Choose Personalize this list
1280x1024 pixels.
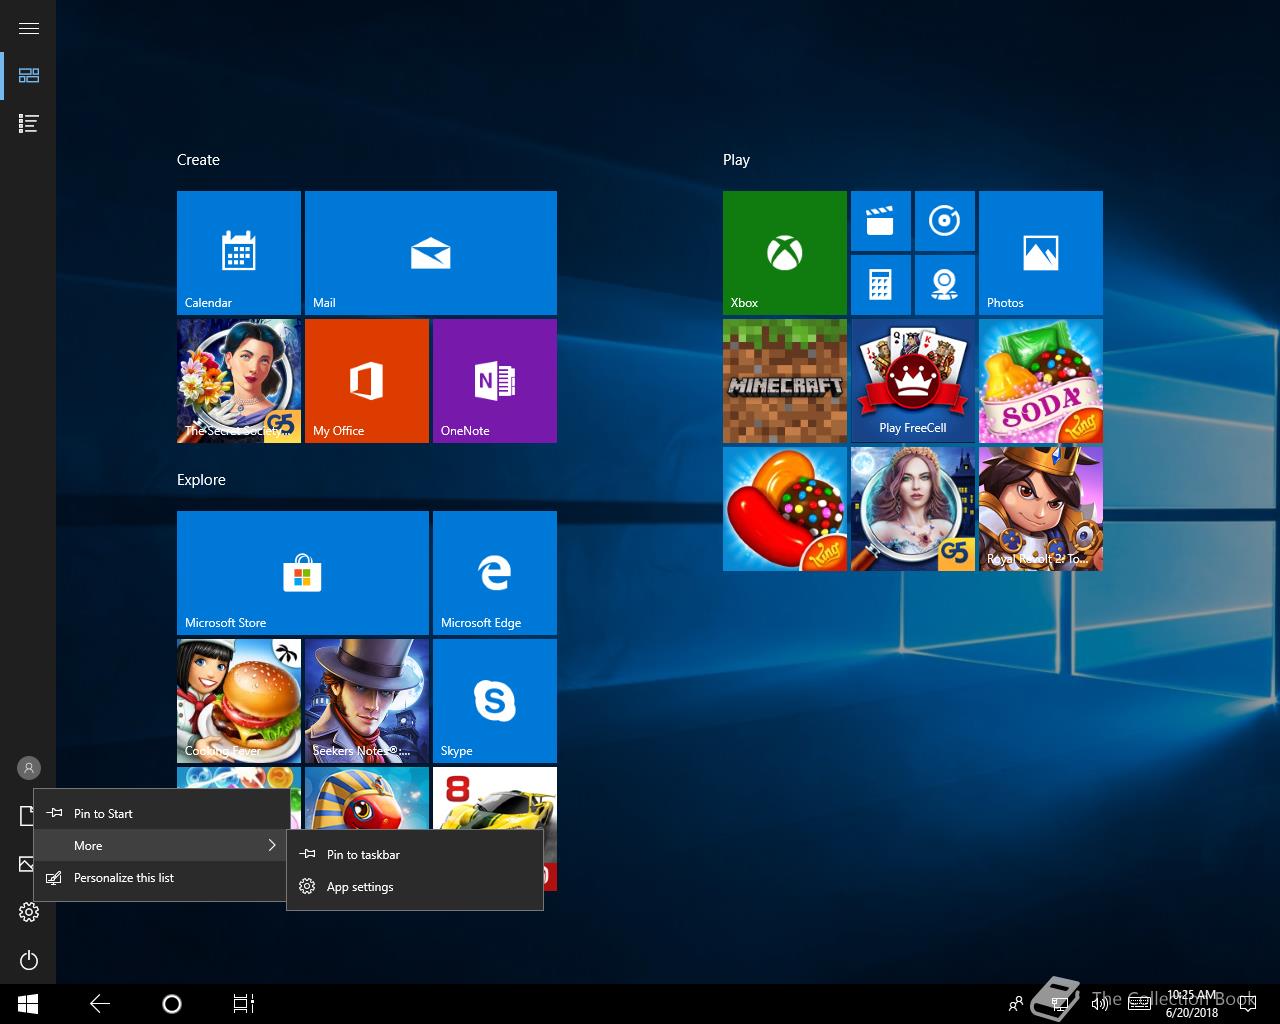pos(162,877)
